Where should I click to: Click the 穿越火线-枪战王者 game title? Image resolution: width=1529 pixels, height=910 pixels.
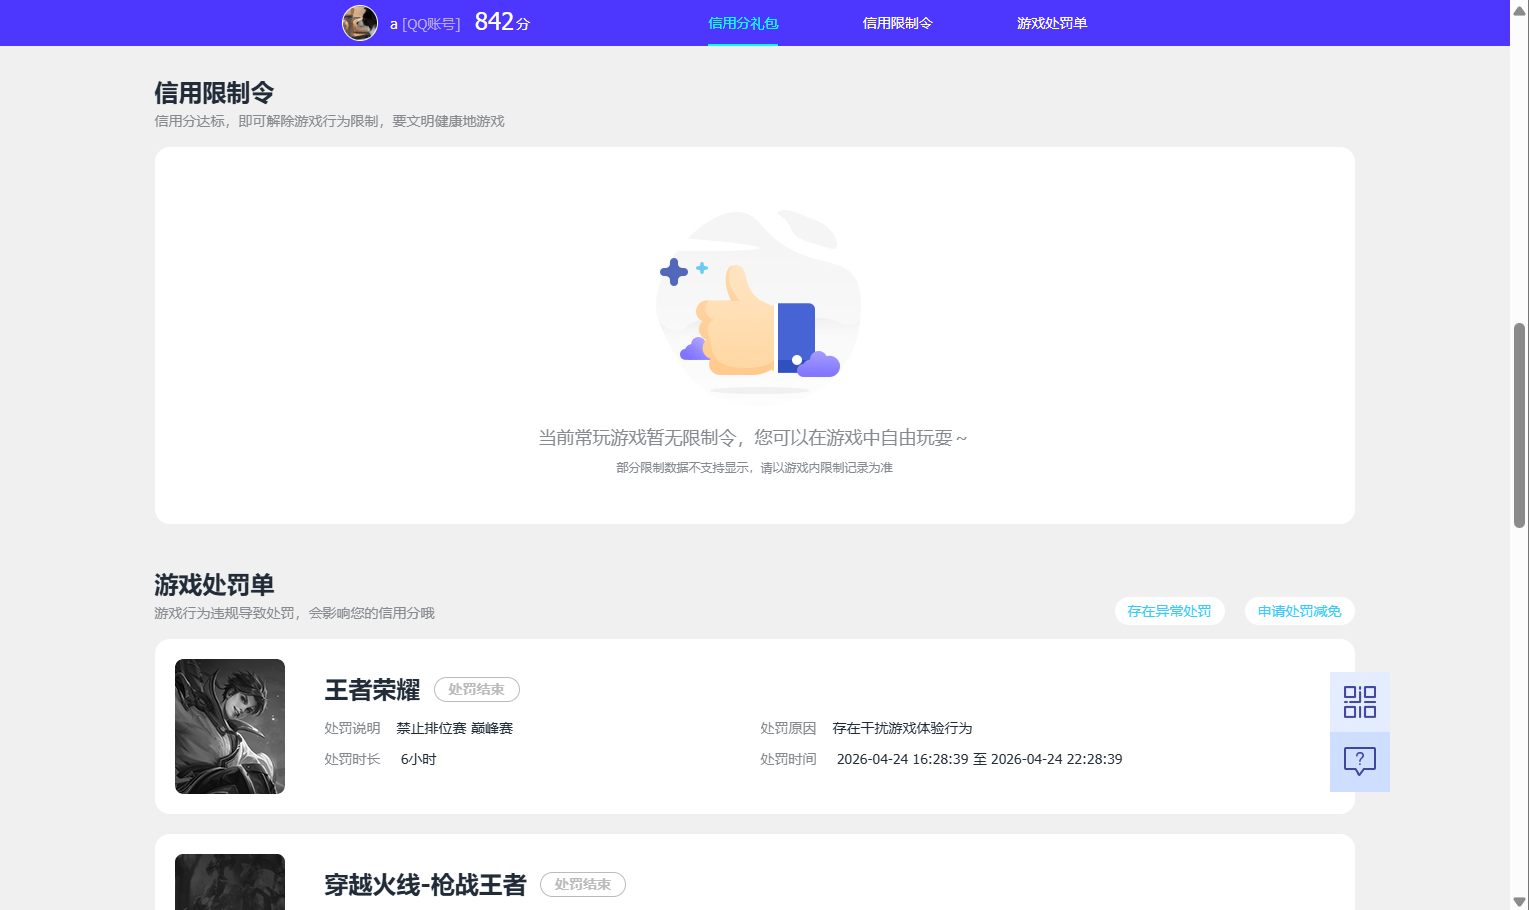coord(425,885)
